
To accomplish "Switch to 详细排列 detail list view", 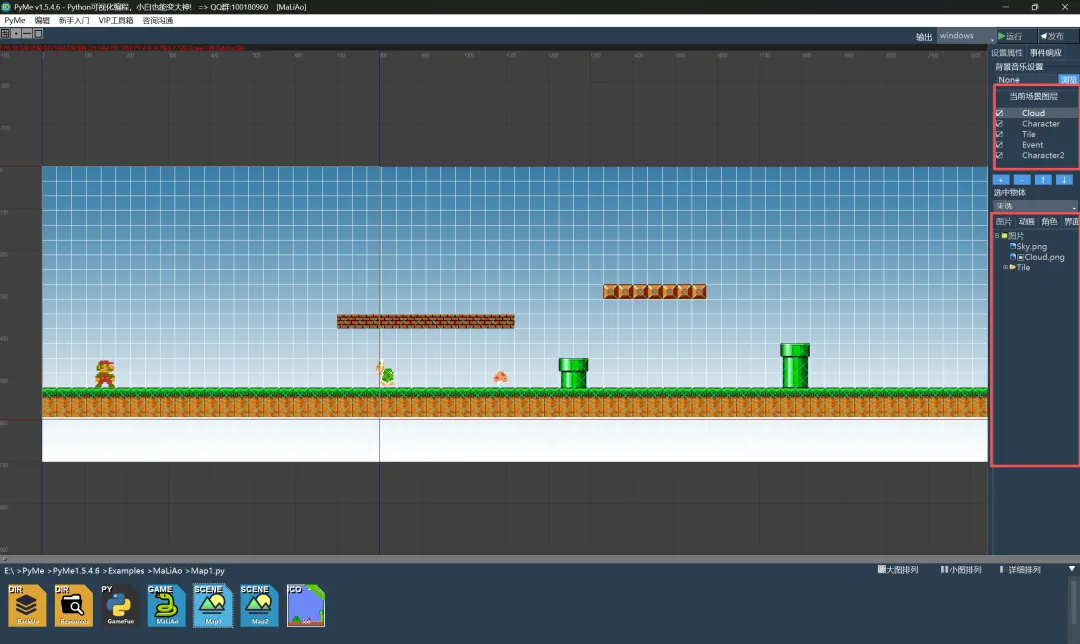I will pos(1020,570).
